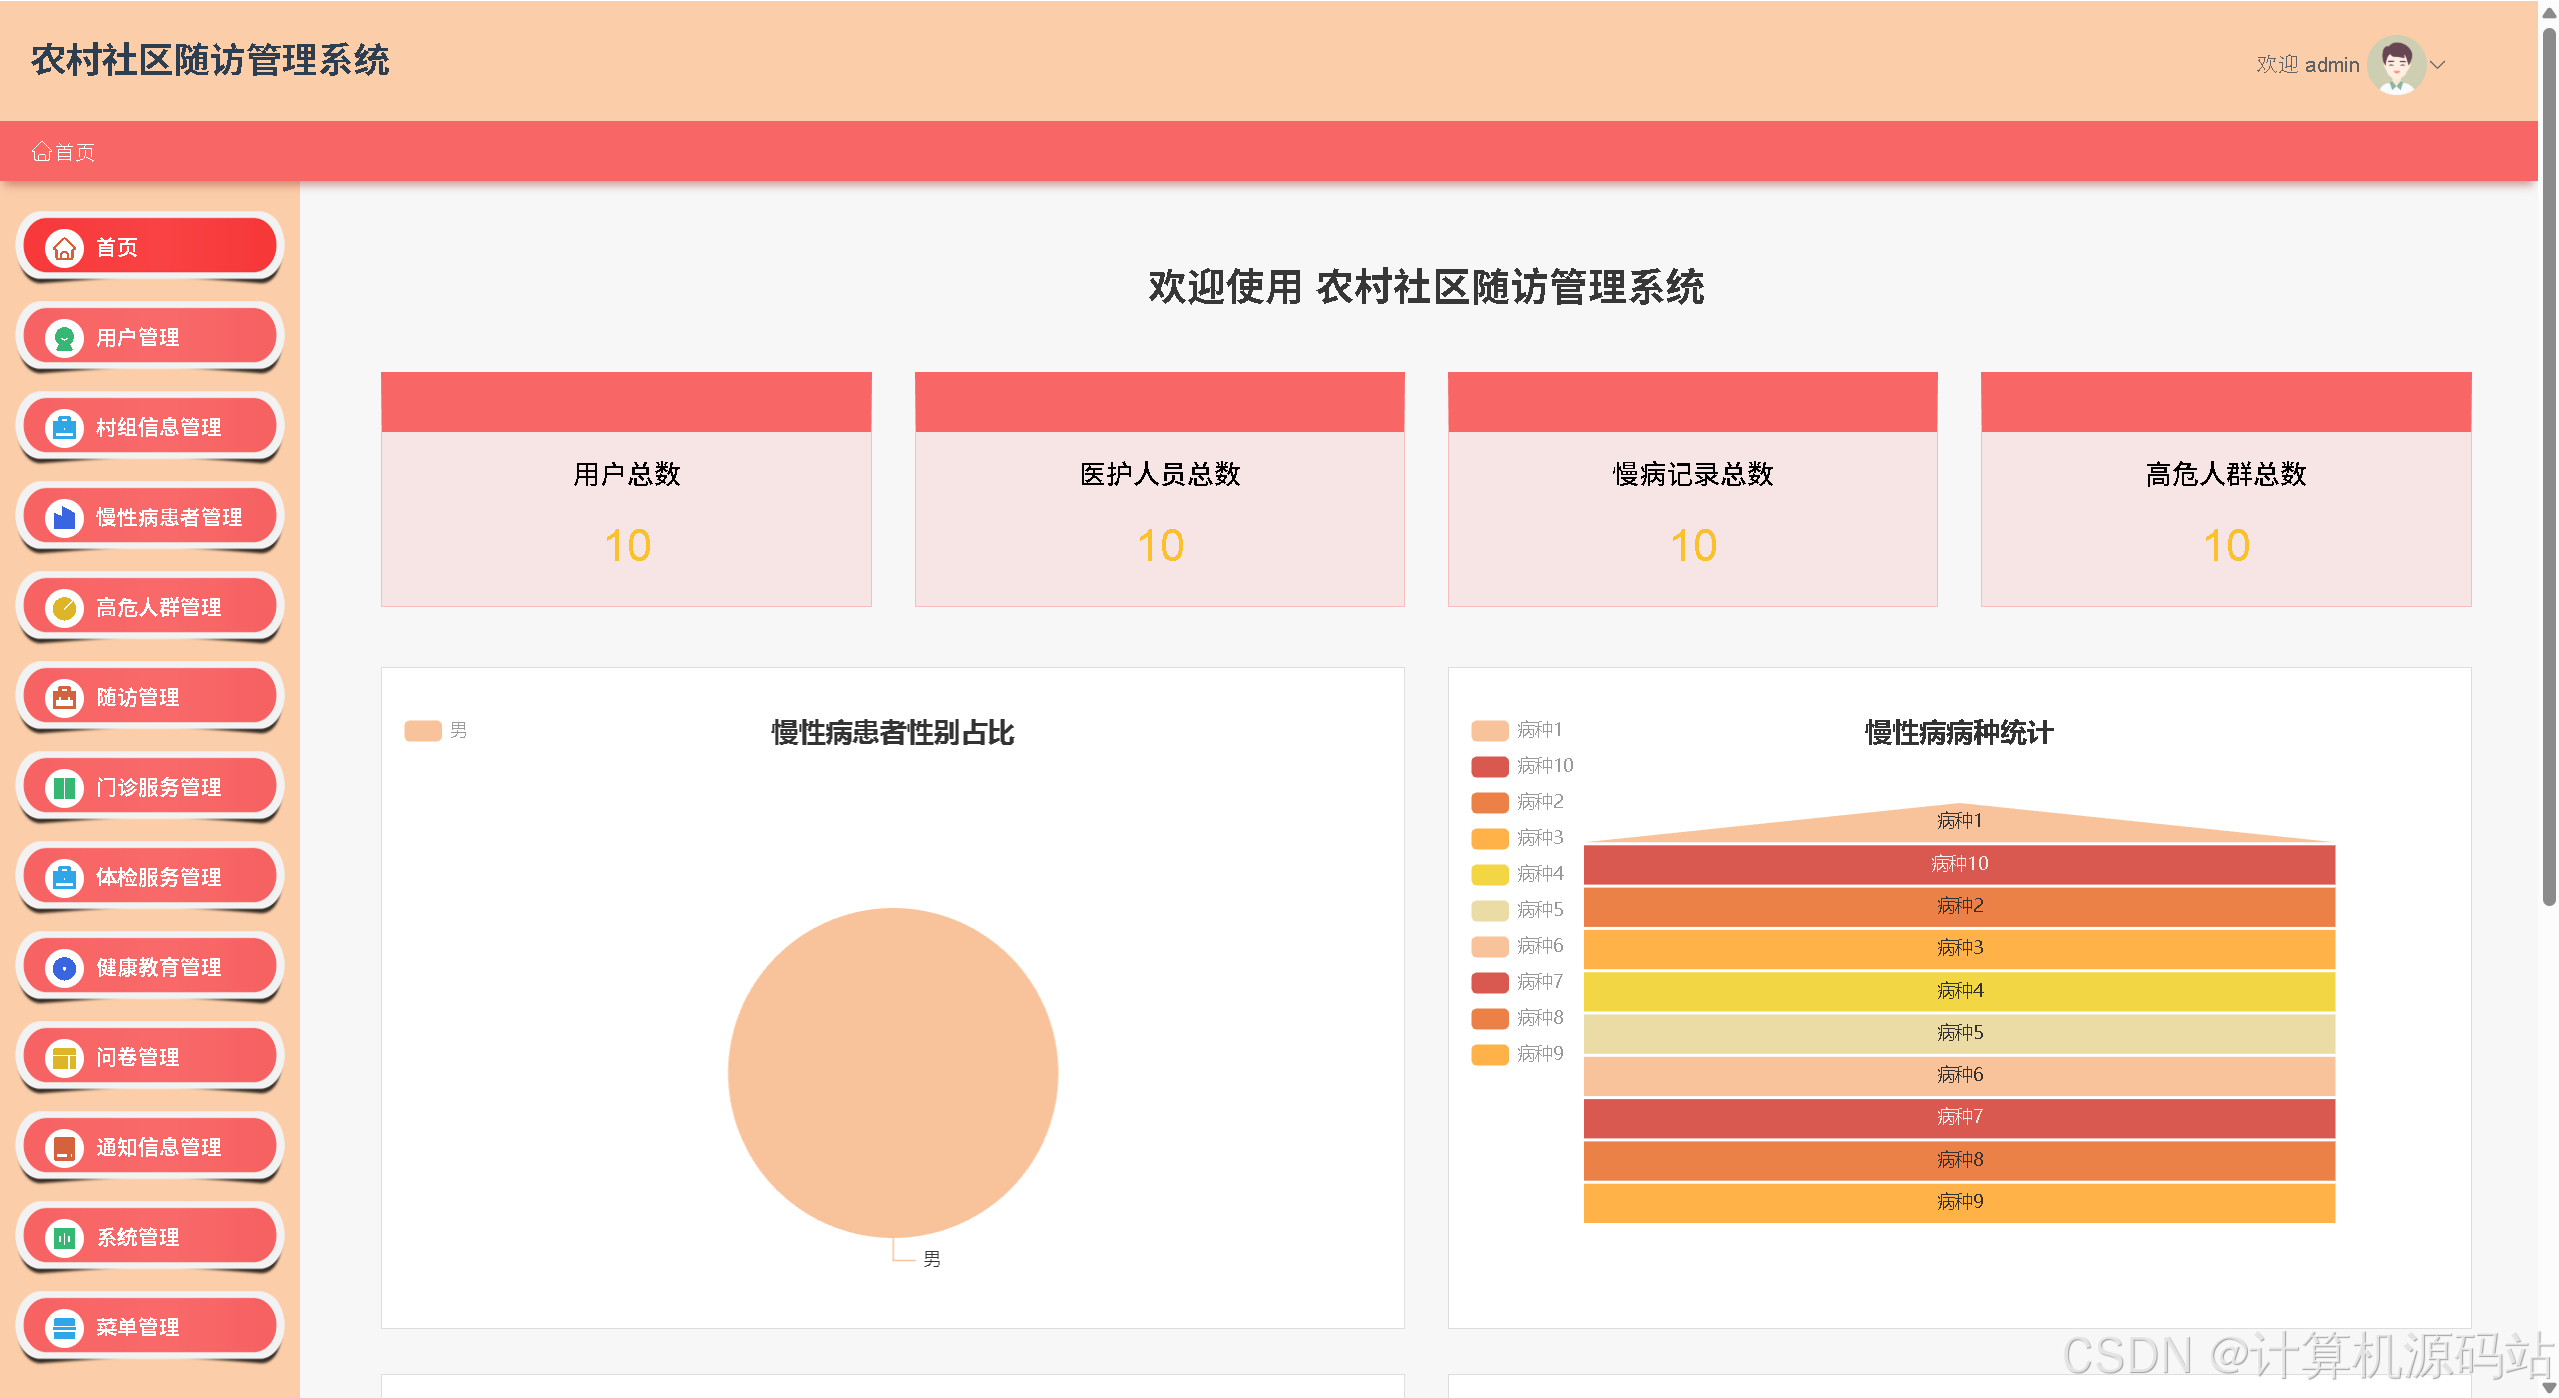Click the 医护人员总数 statistic card
Screen dimensions: 2559x1398
pyautogui.click(x=1159, y=489)
